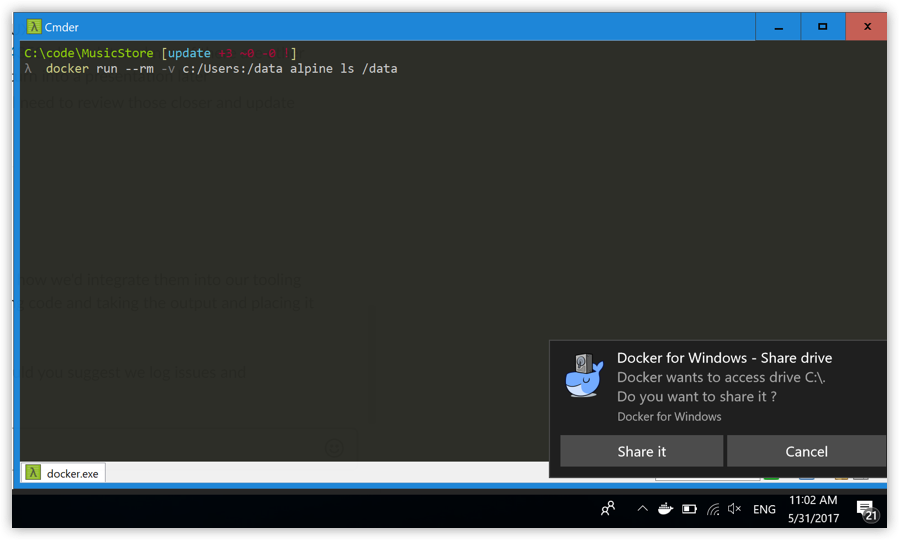The height and width of the screenshot is (540, 899).
Task: Open Action Center with 21 notifications
Action: (866, 510)
